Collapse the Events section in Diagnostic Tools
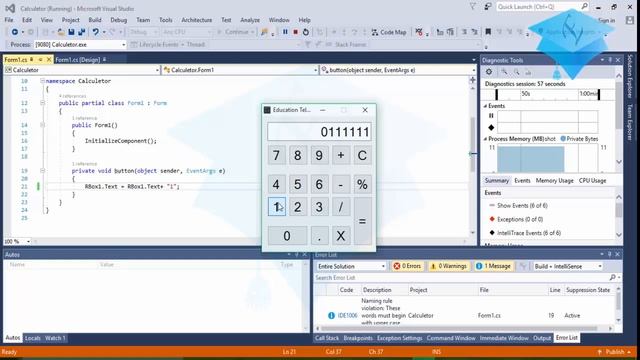This screenshot has height=360, width=640. 485,106
